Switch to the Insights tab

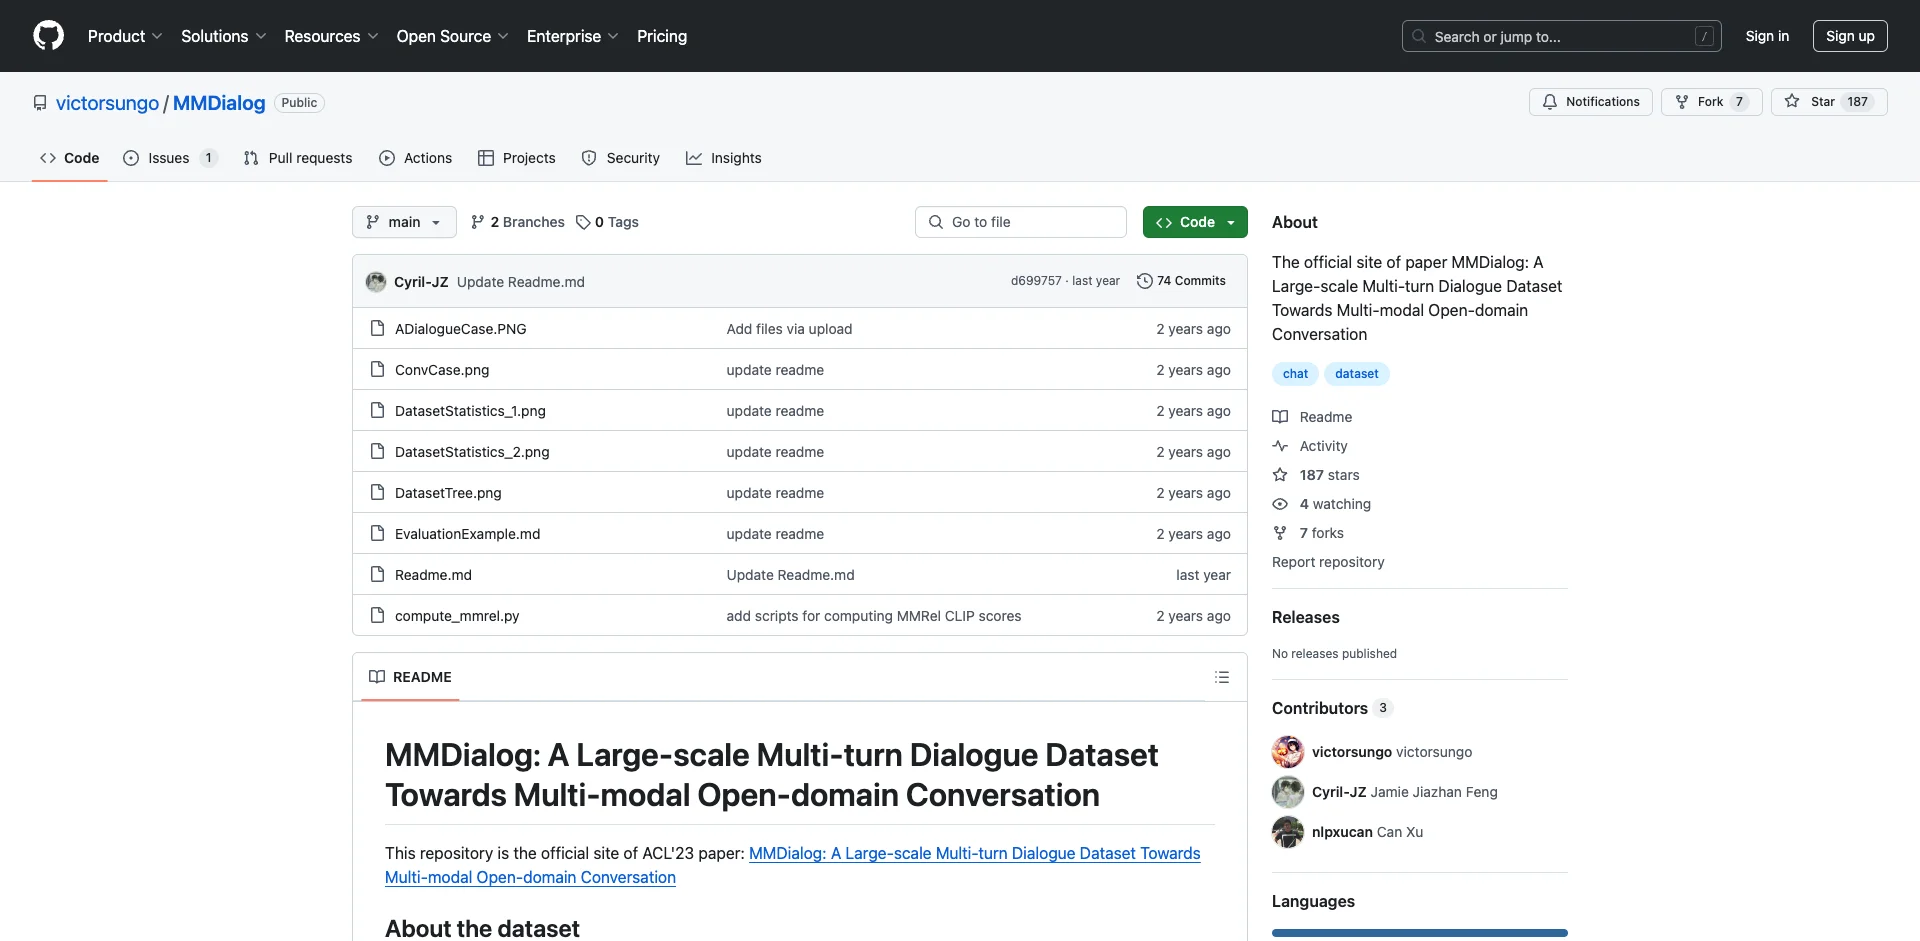click(724, 158)
